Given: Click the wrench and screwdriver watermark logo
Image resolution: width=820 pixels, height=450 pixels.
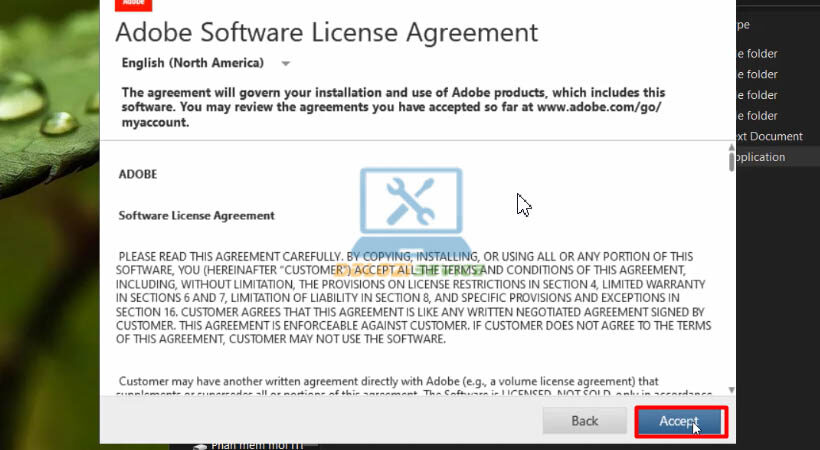Looking at the screenshot, I should coord(411,207).
